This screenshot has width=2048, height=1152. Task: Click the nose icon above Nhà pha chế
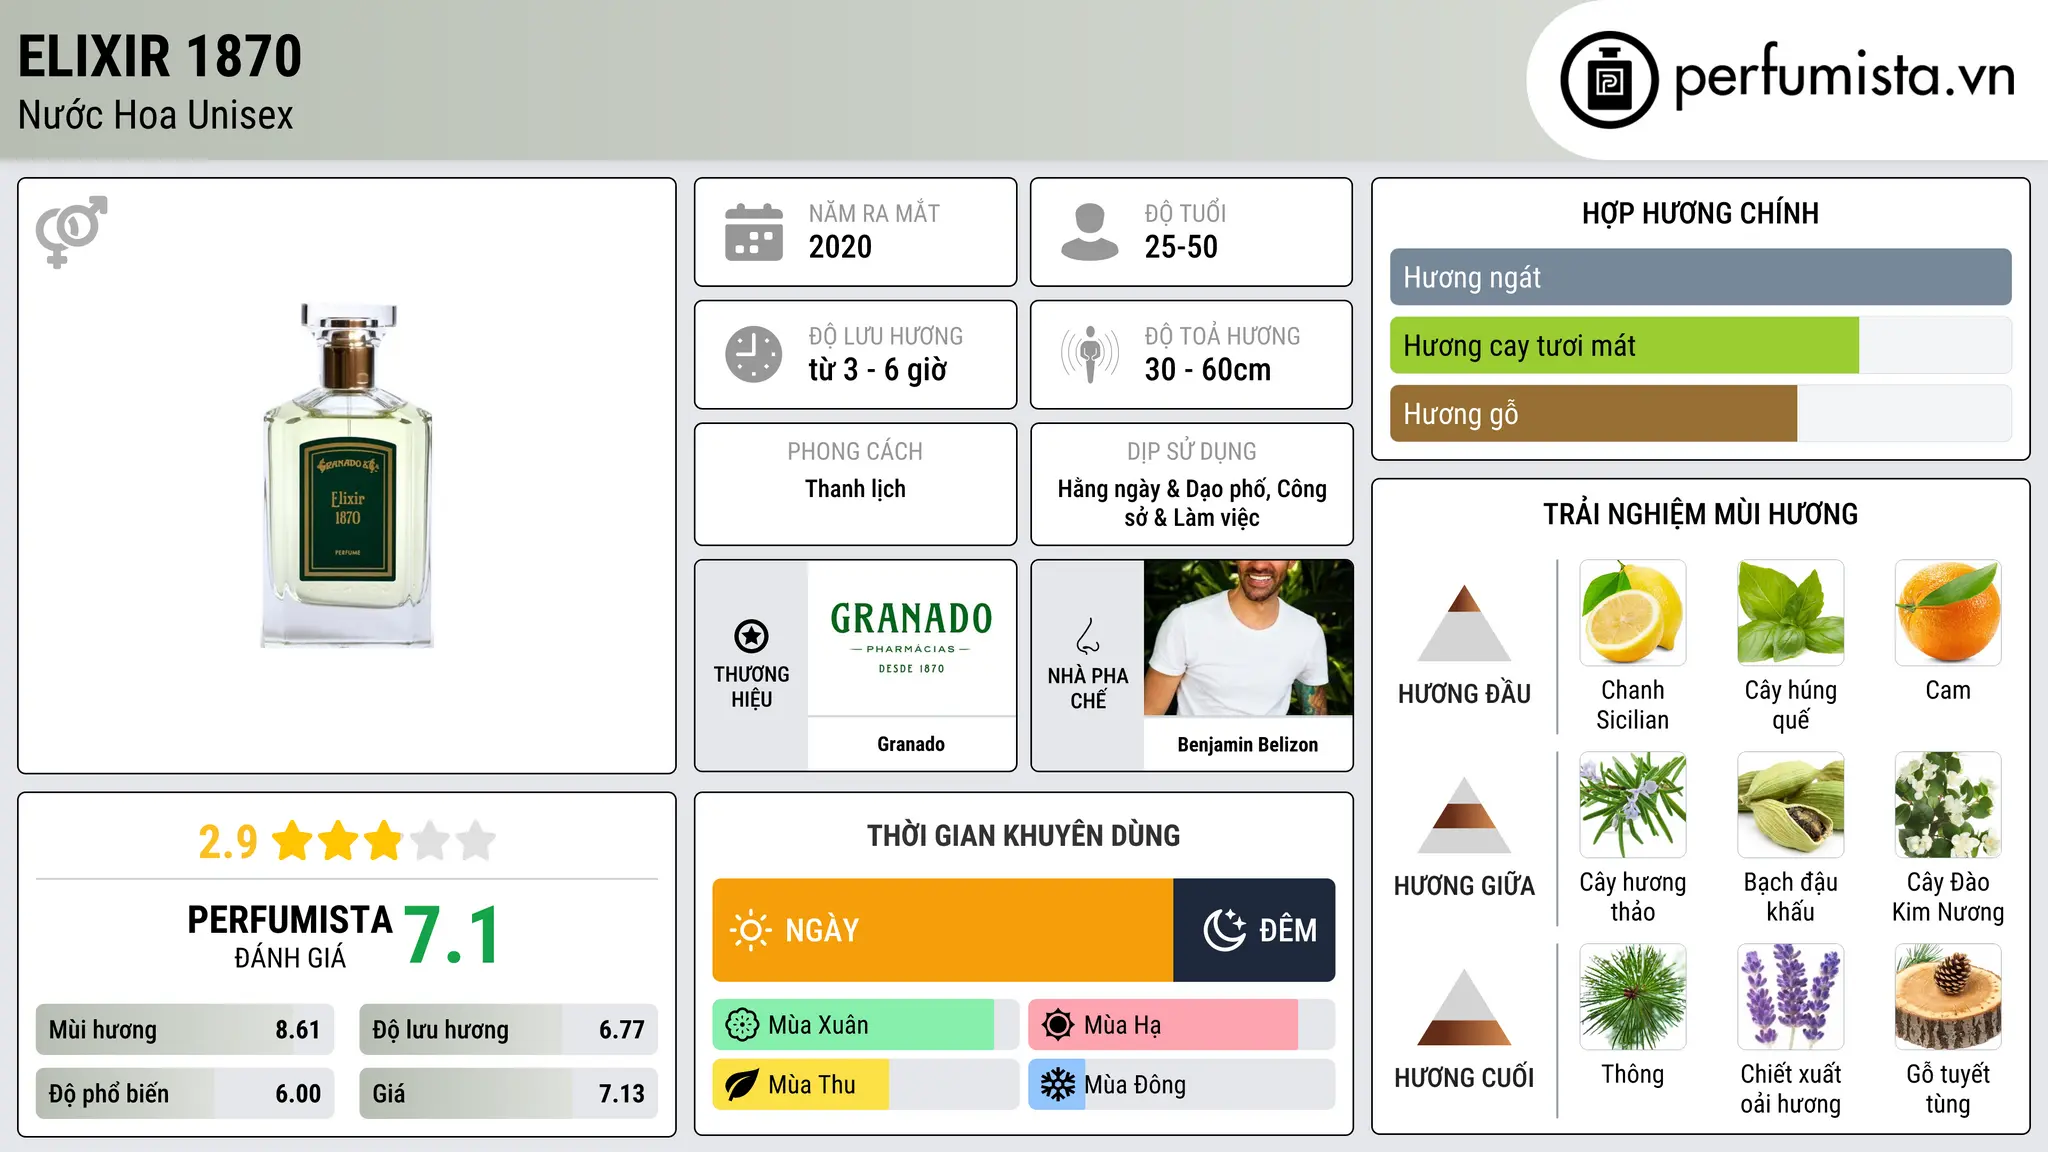[1088, 636]
